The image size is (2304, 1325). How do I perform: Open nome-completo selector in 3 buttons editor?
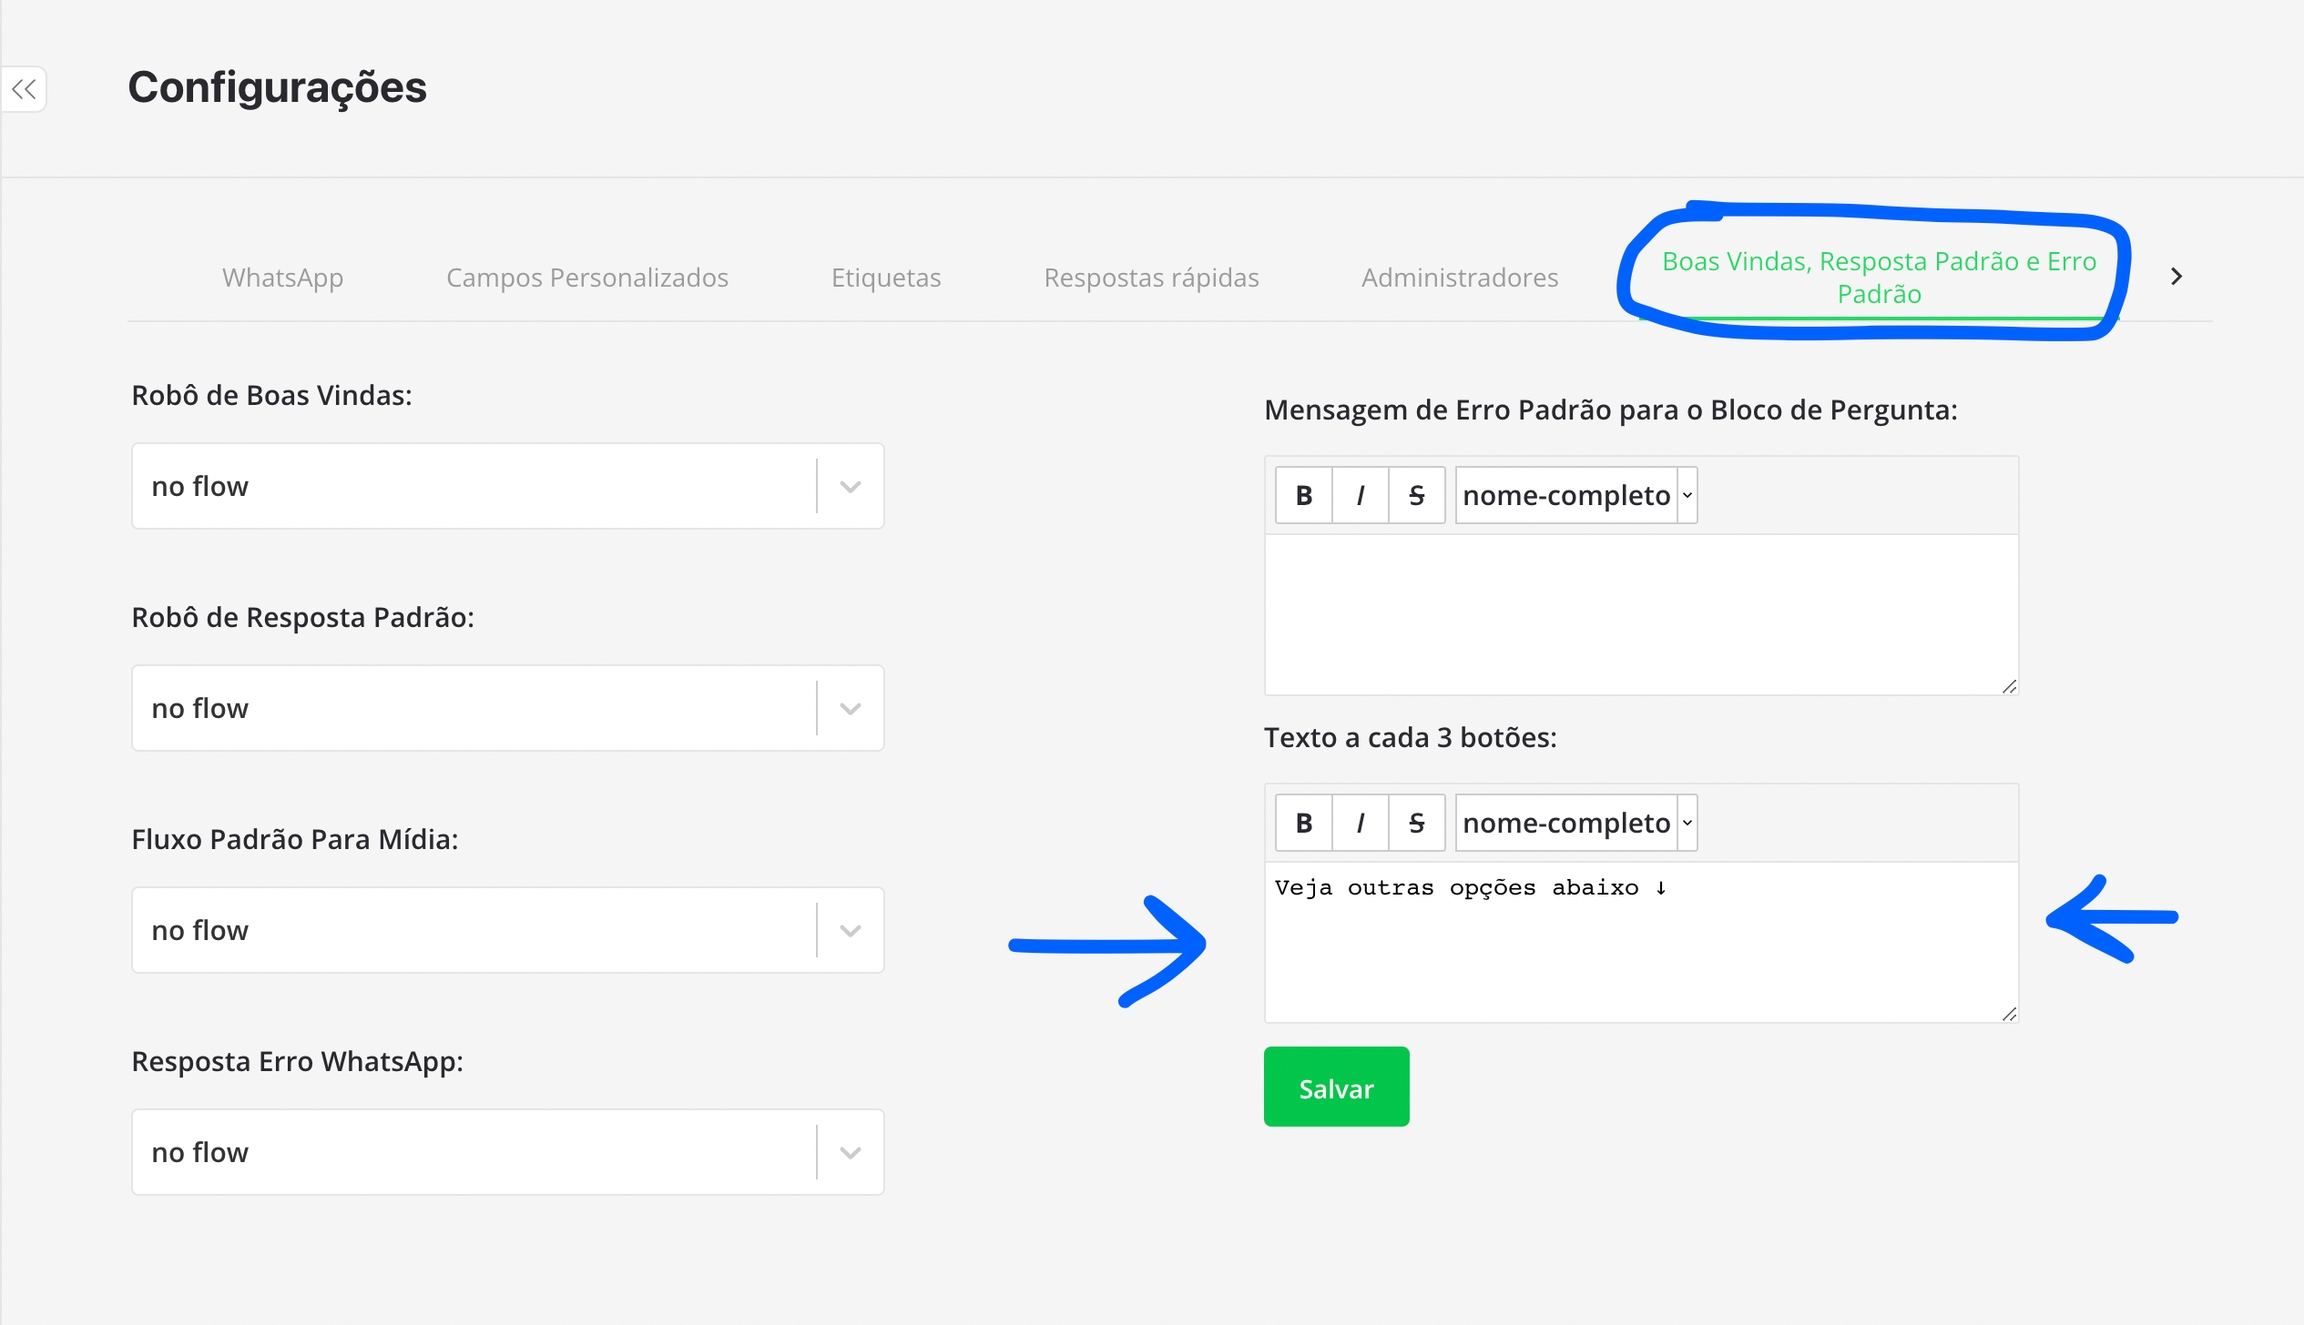(x=1576, y=823)
